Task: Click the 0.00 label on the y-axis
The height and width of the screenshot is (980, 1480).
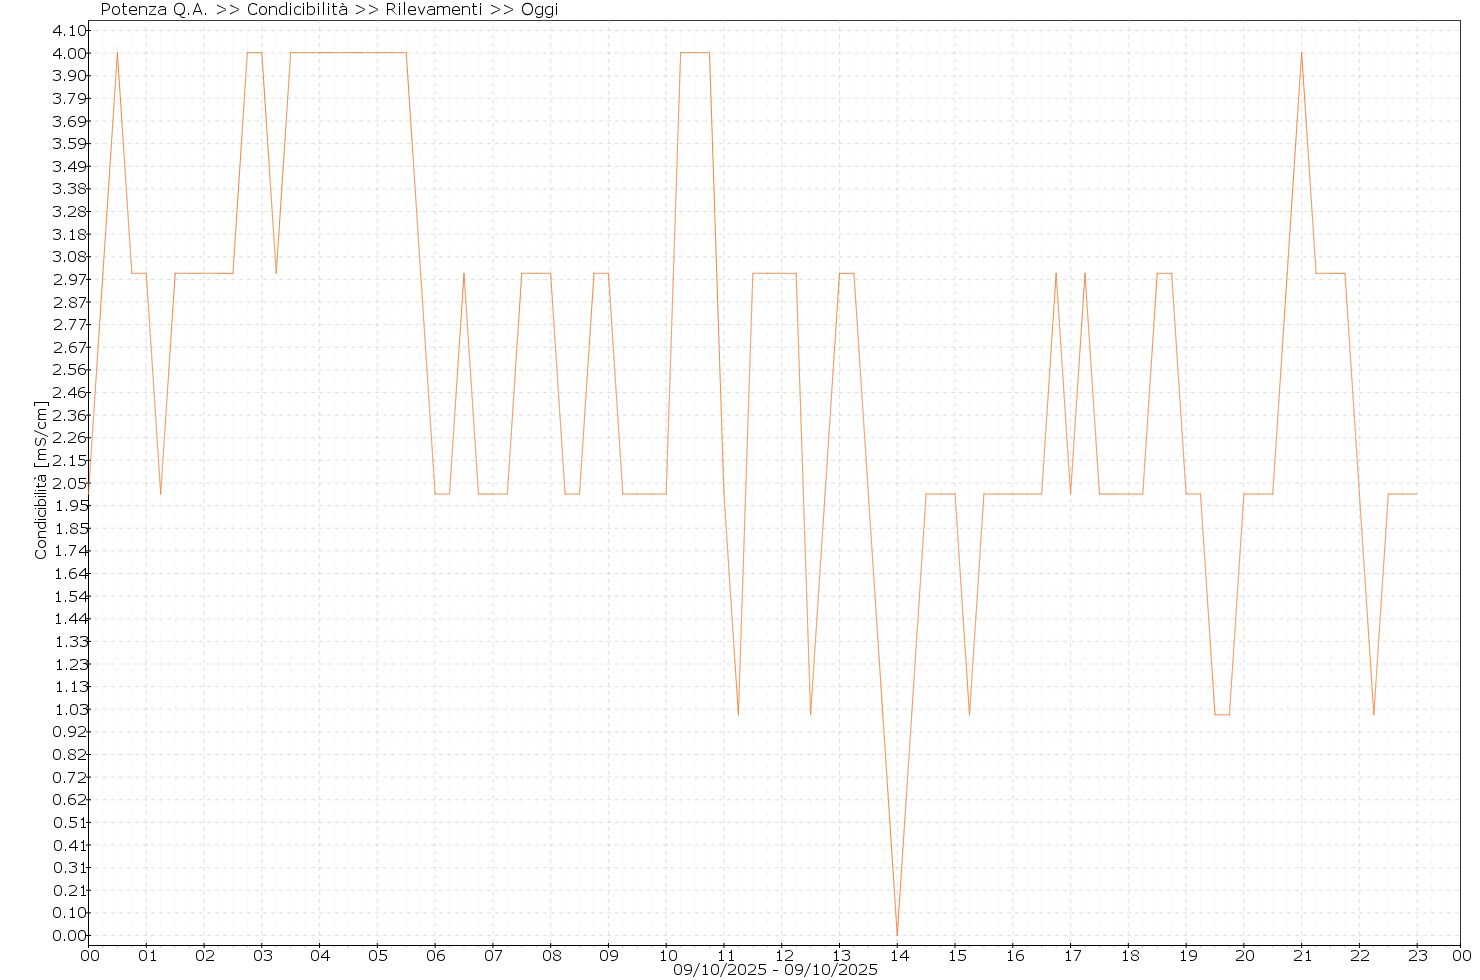Action: coord(69,936)
